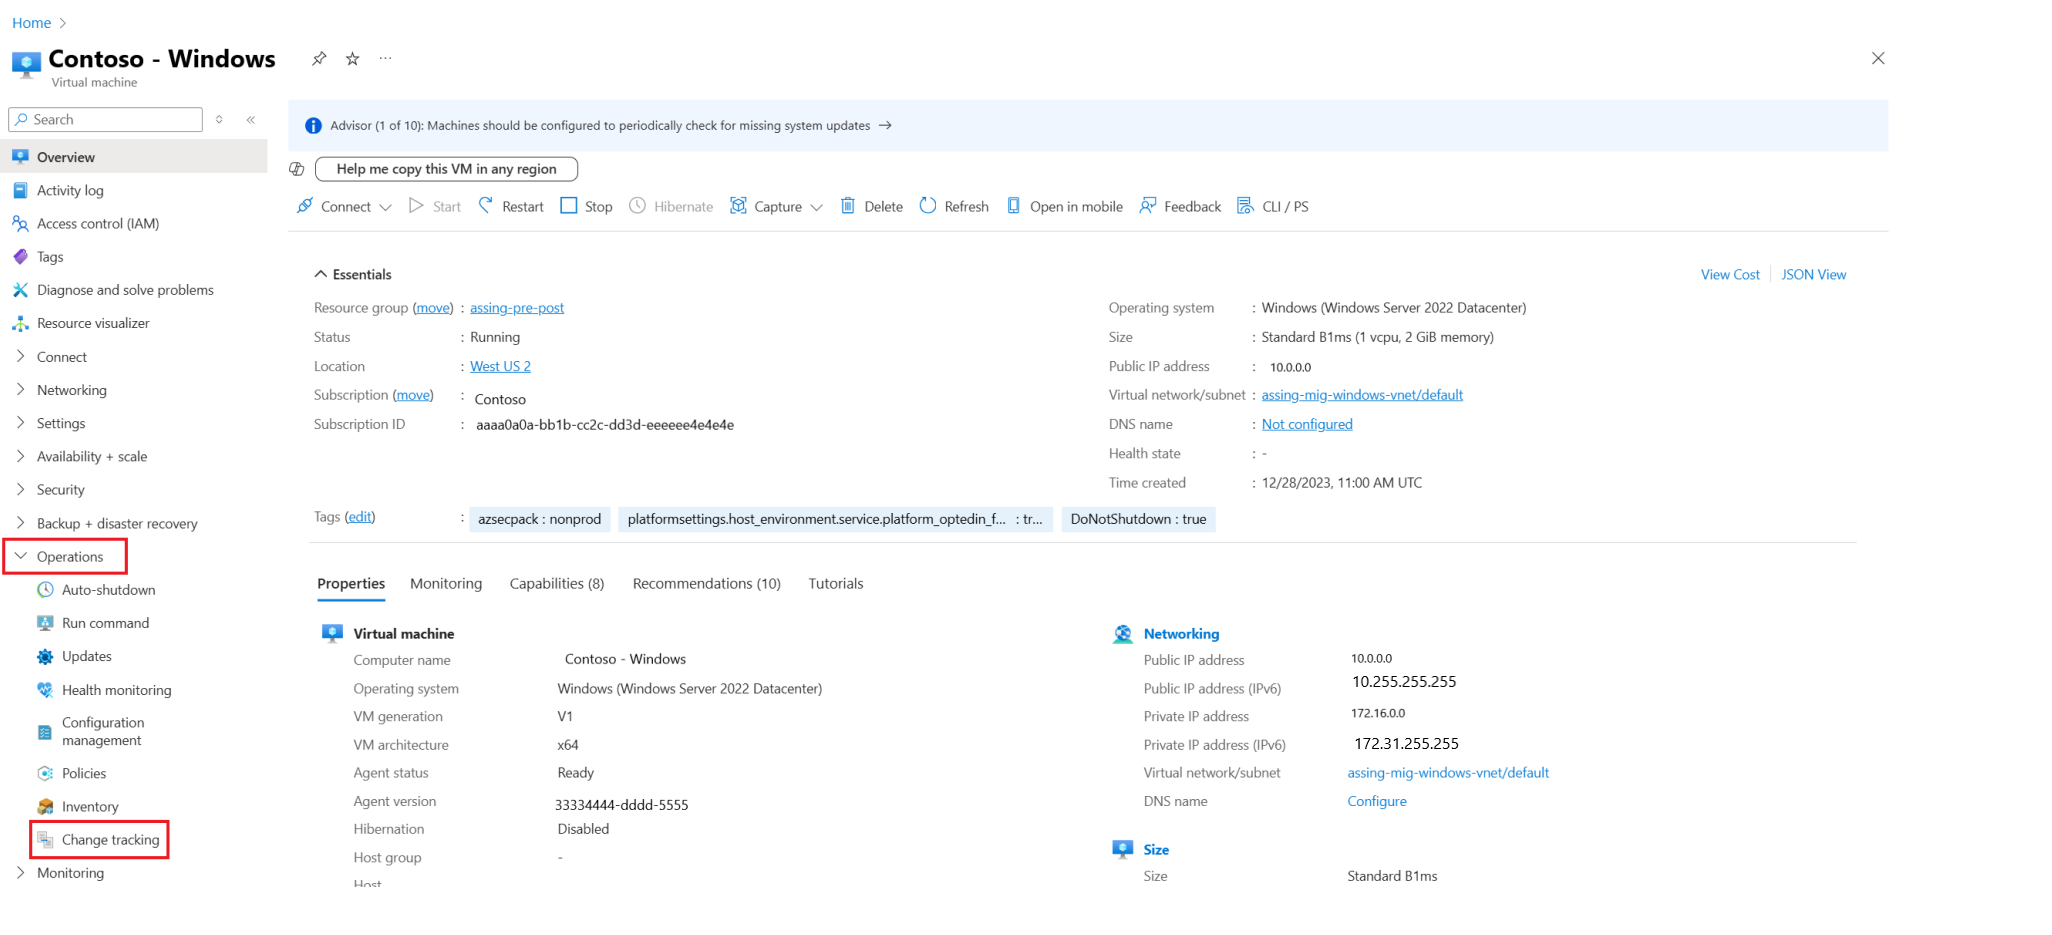The image size is (2052, 935).
Task: Stop the virtual machine
Action: [586, 206]
